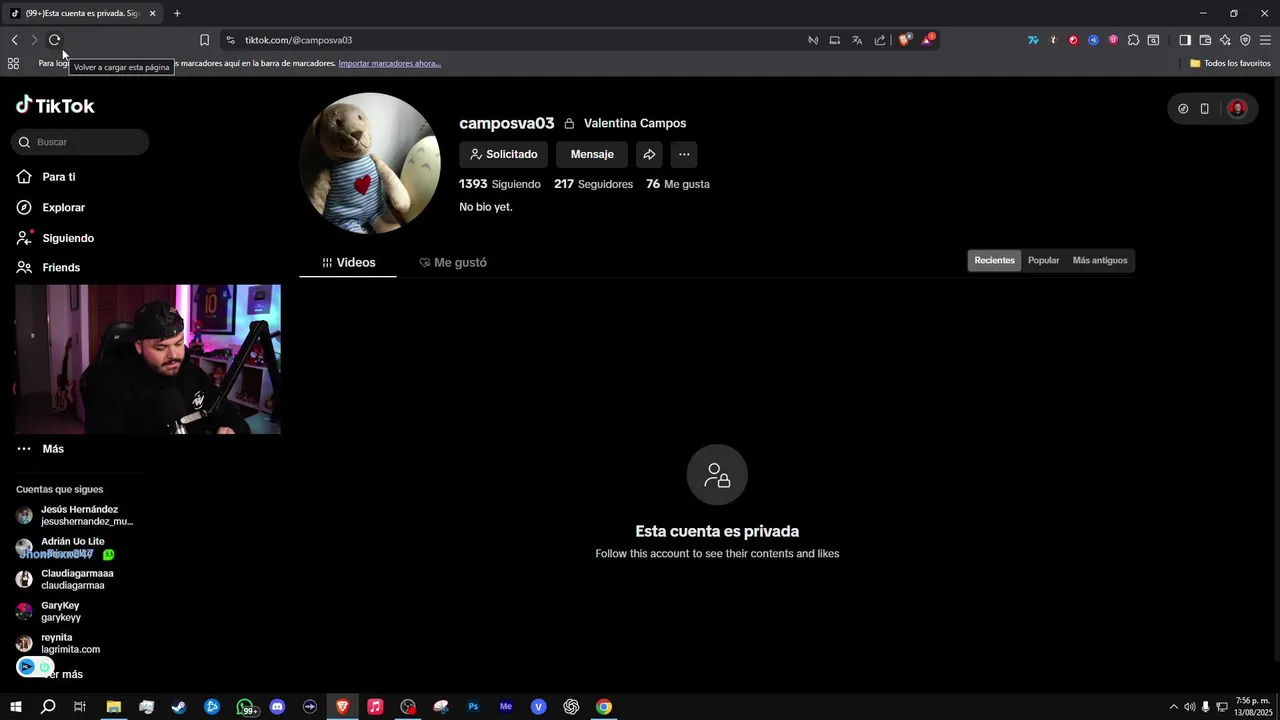1280x720 pixels.
Task: Click the username camposva03 heading
Action: tap(506, 123)
